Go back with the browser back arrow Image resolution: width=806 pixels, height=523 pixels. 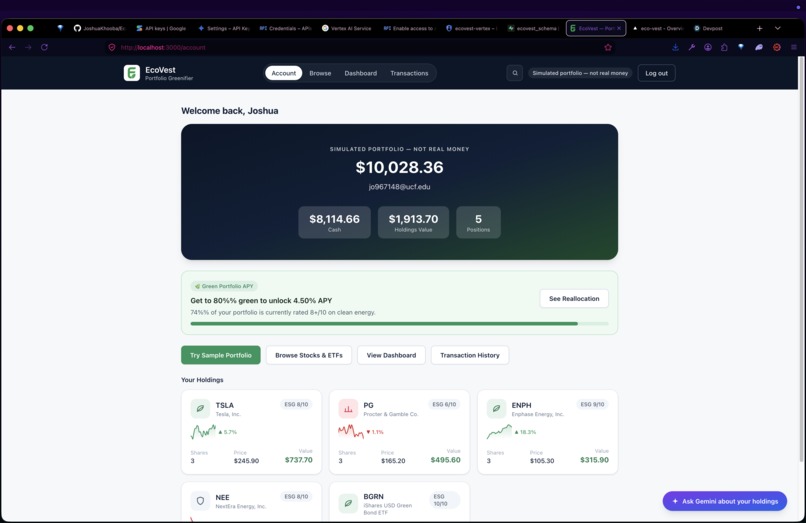[12, 47]
